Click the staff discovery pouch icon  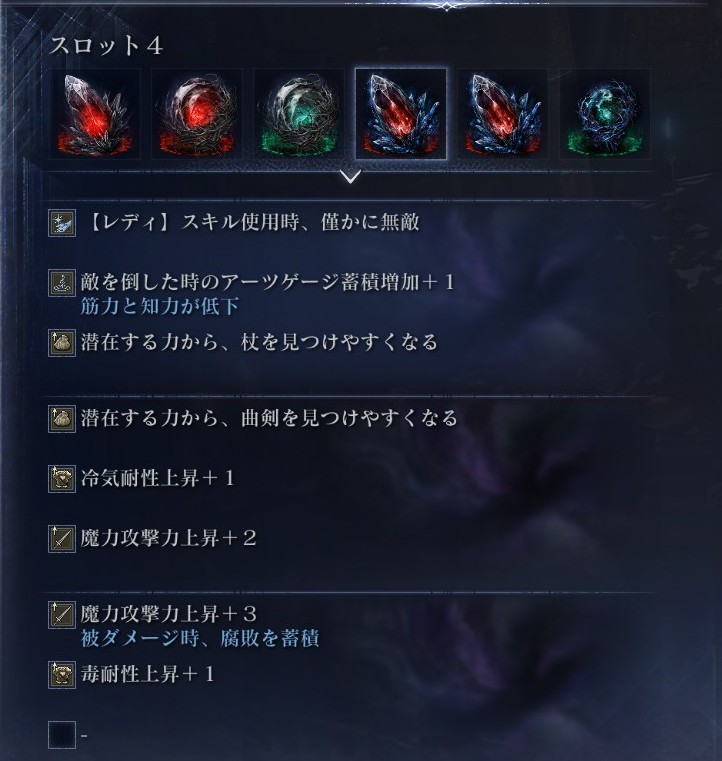62,343
